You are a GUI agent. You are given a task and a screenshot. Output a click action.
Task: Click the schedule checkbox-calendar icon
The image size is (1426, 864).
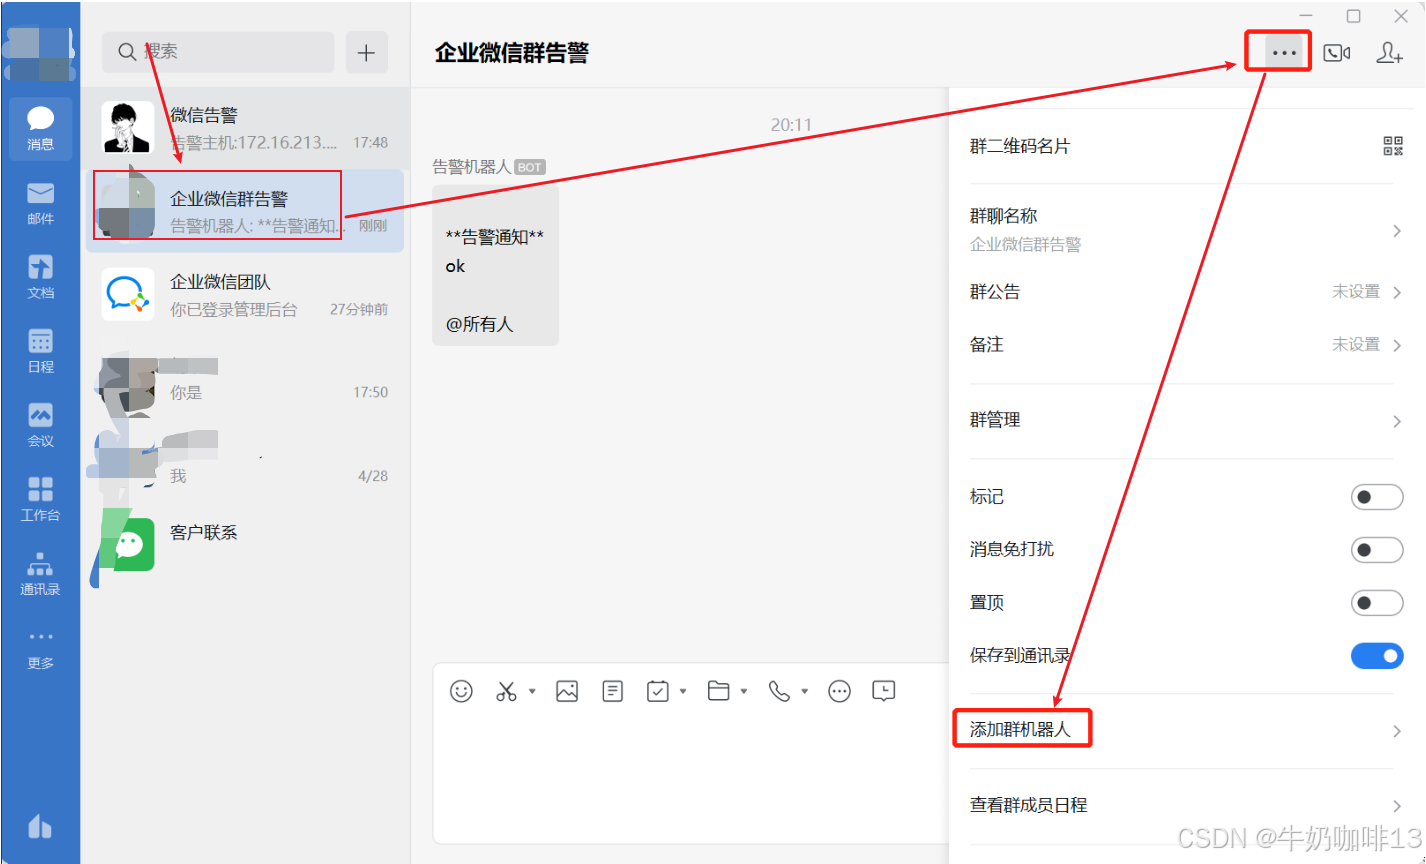[x=657, y=691]
